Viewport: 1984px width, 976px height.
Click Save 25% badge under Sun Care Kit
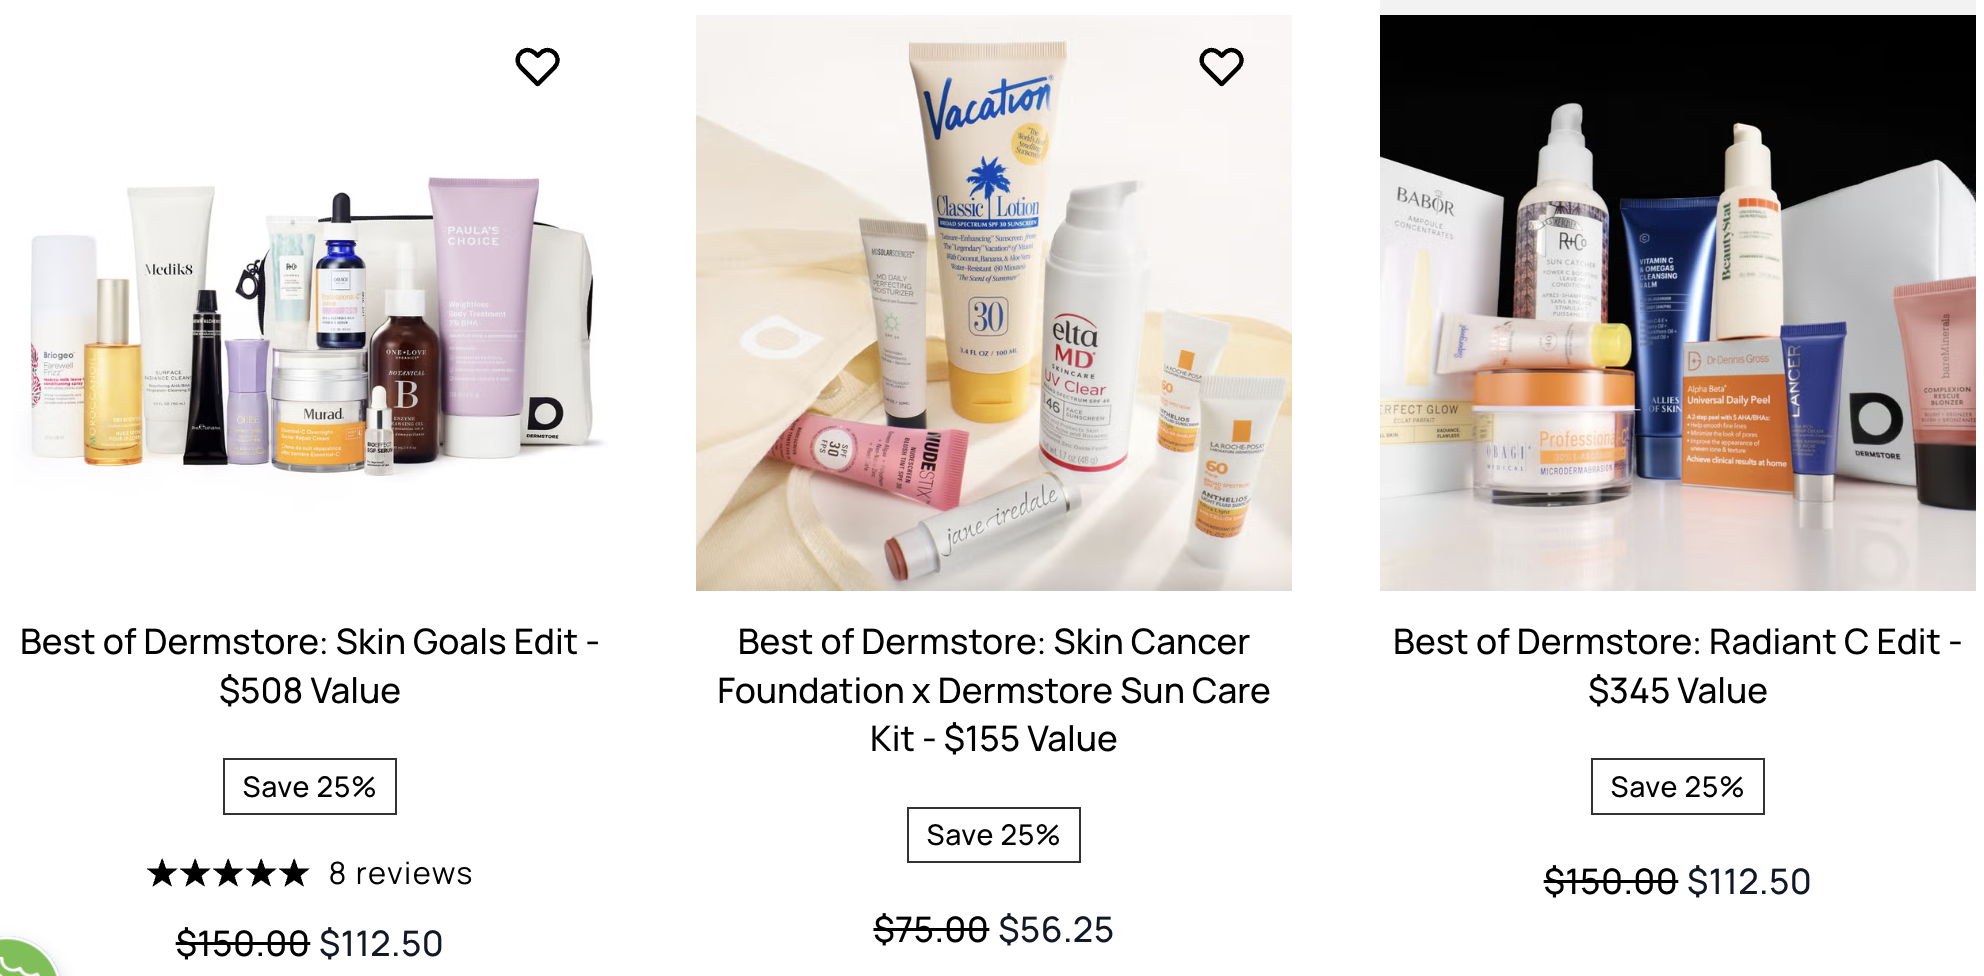(994, 835)
